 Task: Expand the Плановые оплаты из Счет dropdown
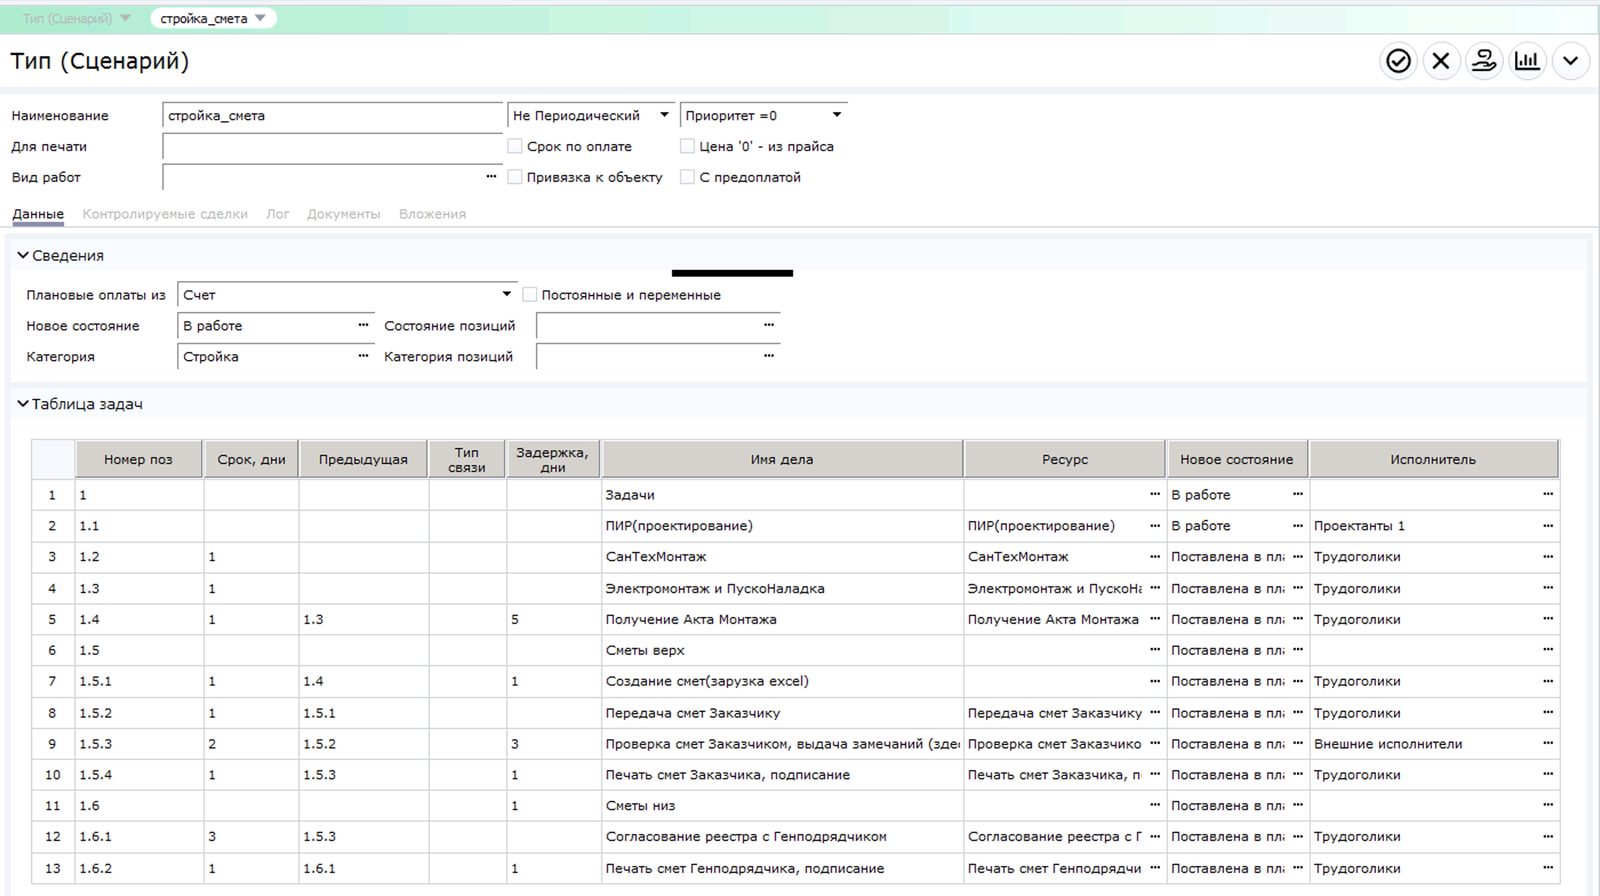pos(347,295)
